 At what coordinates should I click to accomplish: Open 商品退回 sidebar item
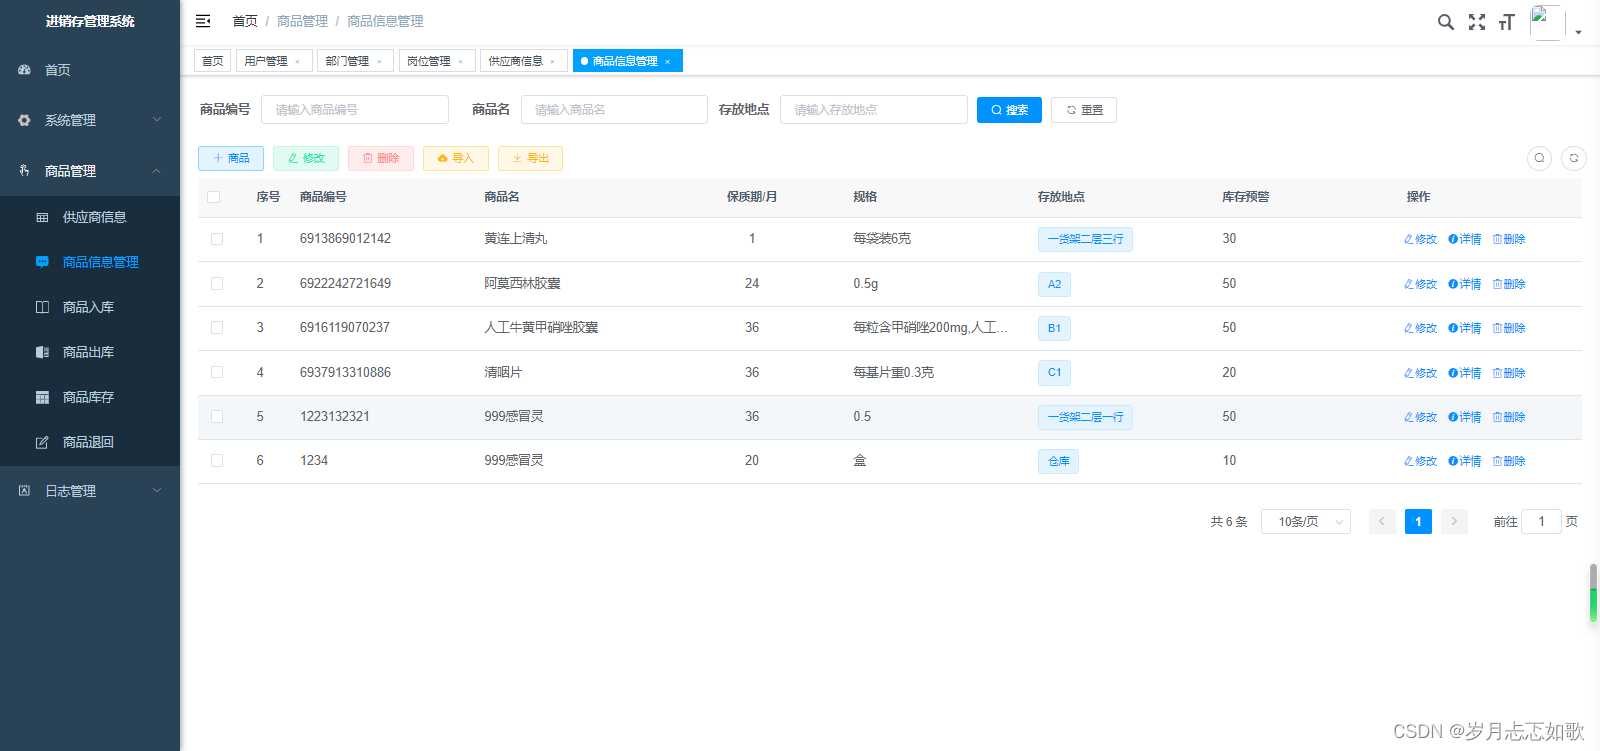[90, 442]
